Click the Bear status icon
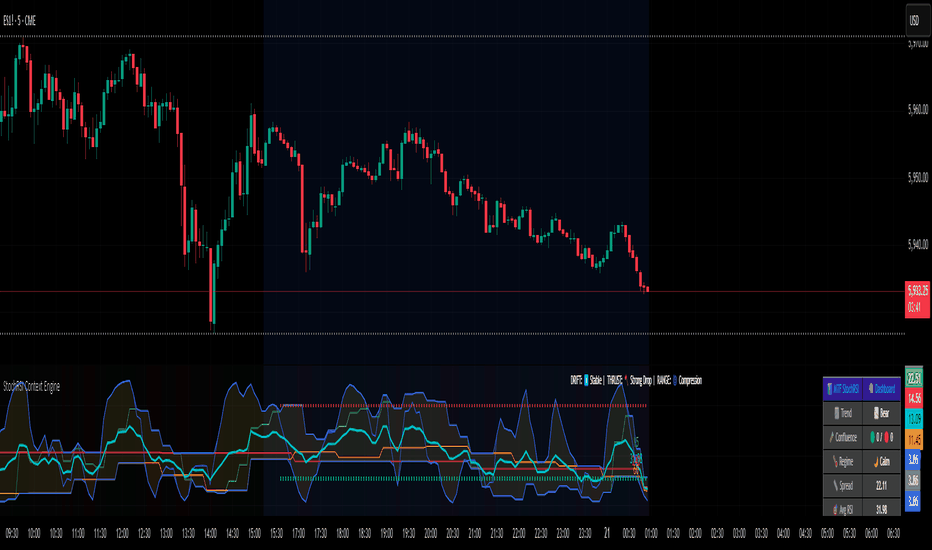Screen dimensions: 932x550 pos(876,413)
